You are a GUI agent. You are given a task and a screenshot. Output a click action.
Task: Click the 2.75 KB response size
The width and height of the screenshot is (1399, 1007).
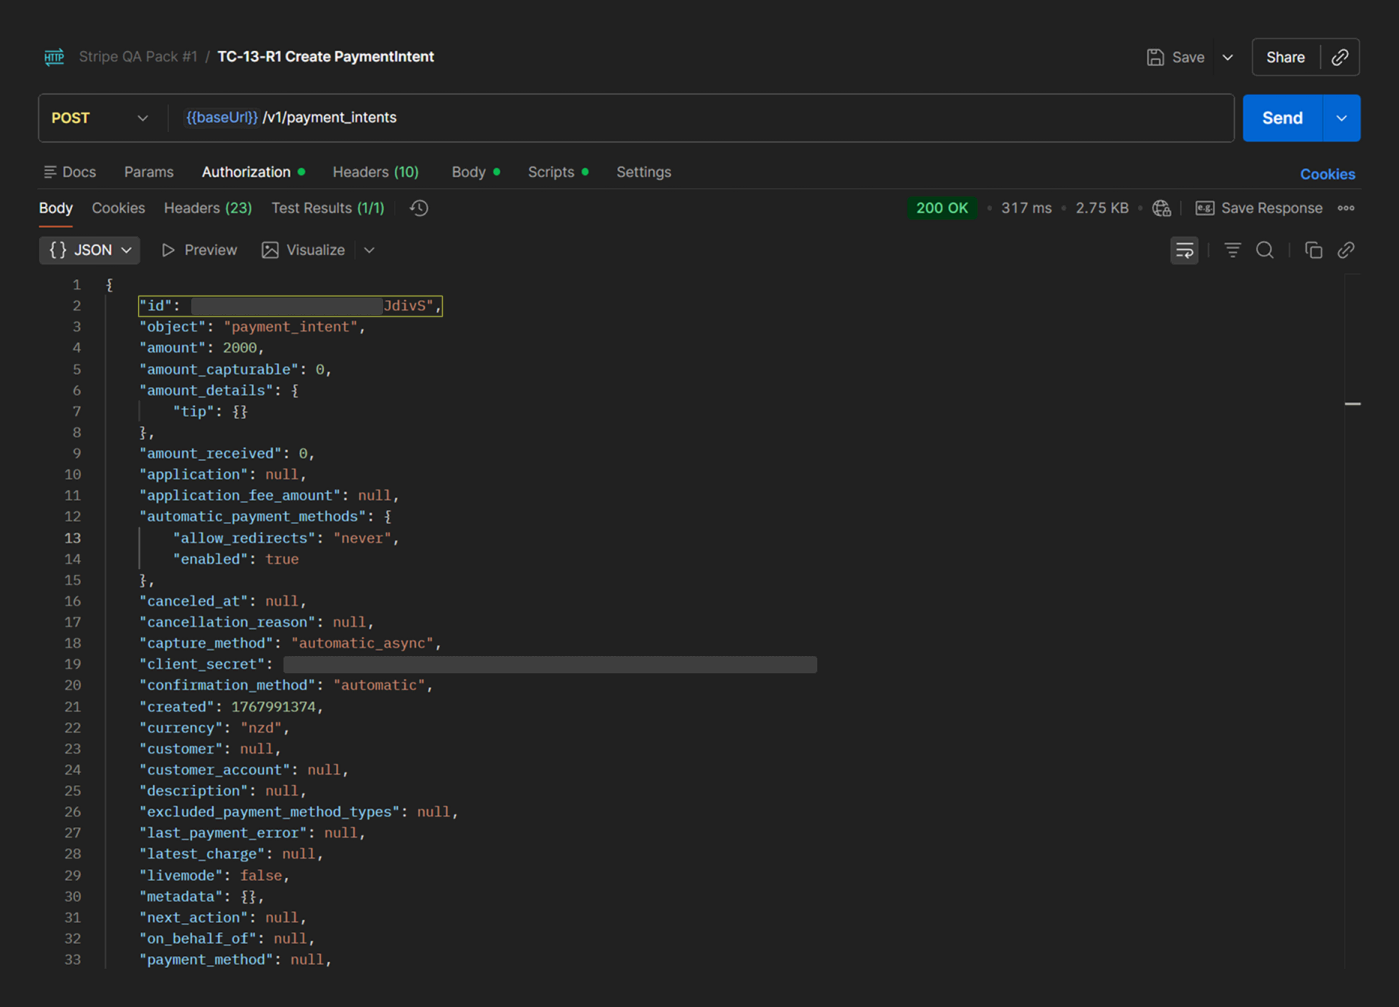[x=1102, y=208]
